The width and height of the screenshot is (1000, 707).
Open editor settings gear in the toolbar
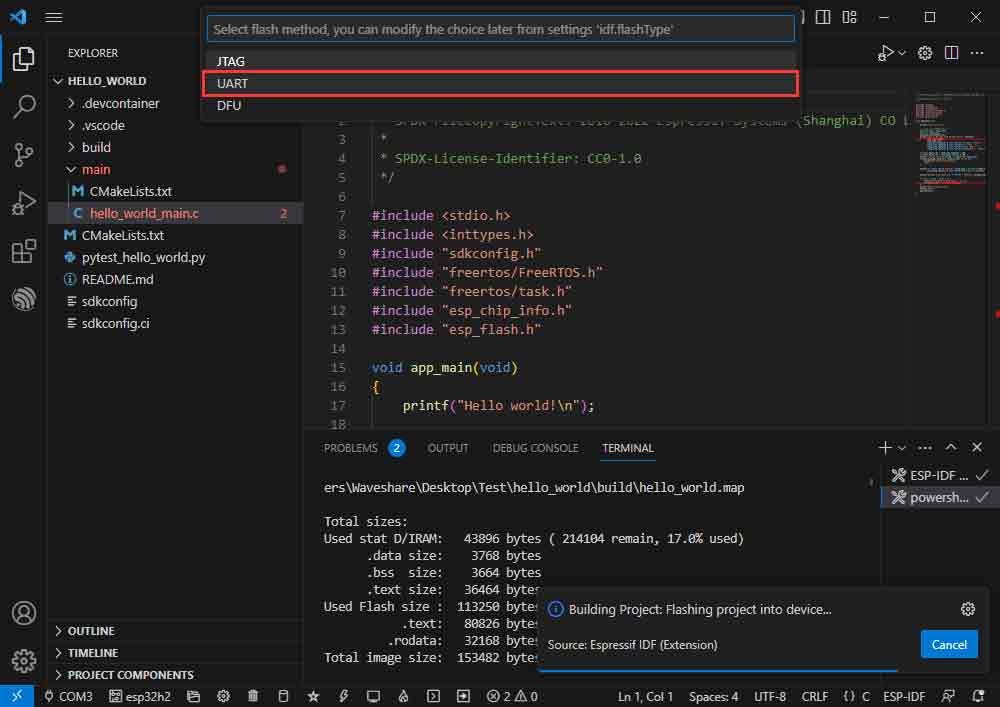[925, 53]
